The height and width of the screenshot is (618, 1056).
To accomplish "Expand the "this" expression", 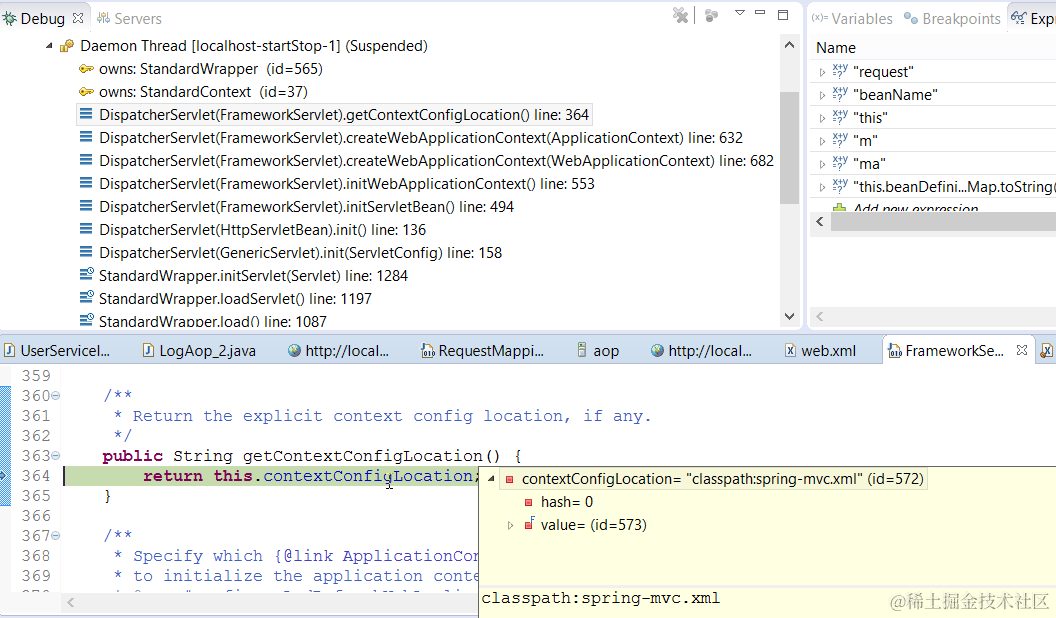I will pyautogui.click(x=822, y=118).
